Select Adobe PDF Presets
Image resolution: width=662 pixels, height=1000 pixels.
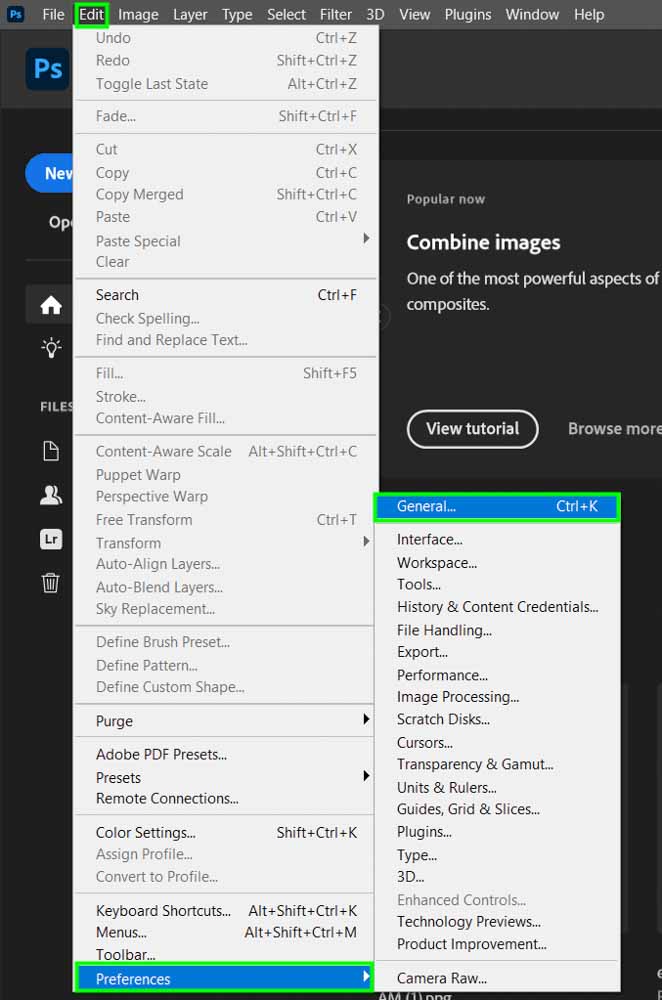tap(225, 754)
